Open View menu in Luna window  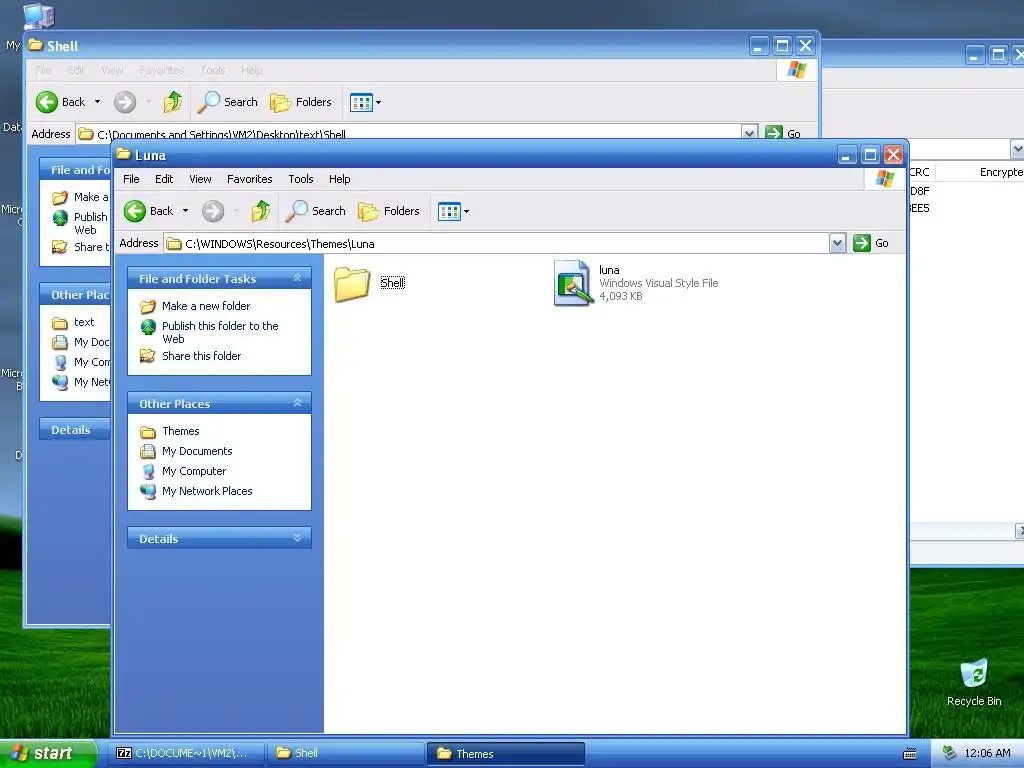point(200,179)
